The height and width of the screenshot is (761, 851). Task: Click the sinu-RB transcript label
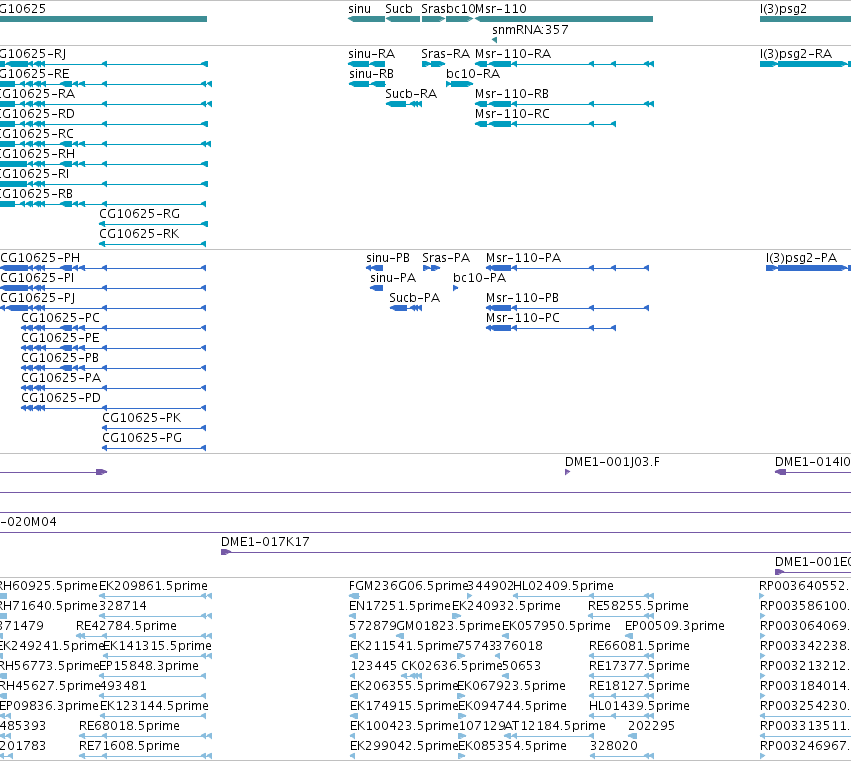click(371, 74)
